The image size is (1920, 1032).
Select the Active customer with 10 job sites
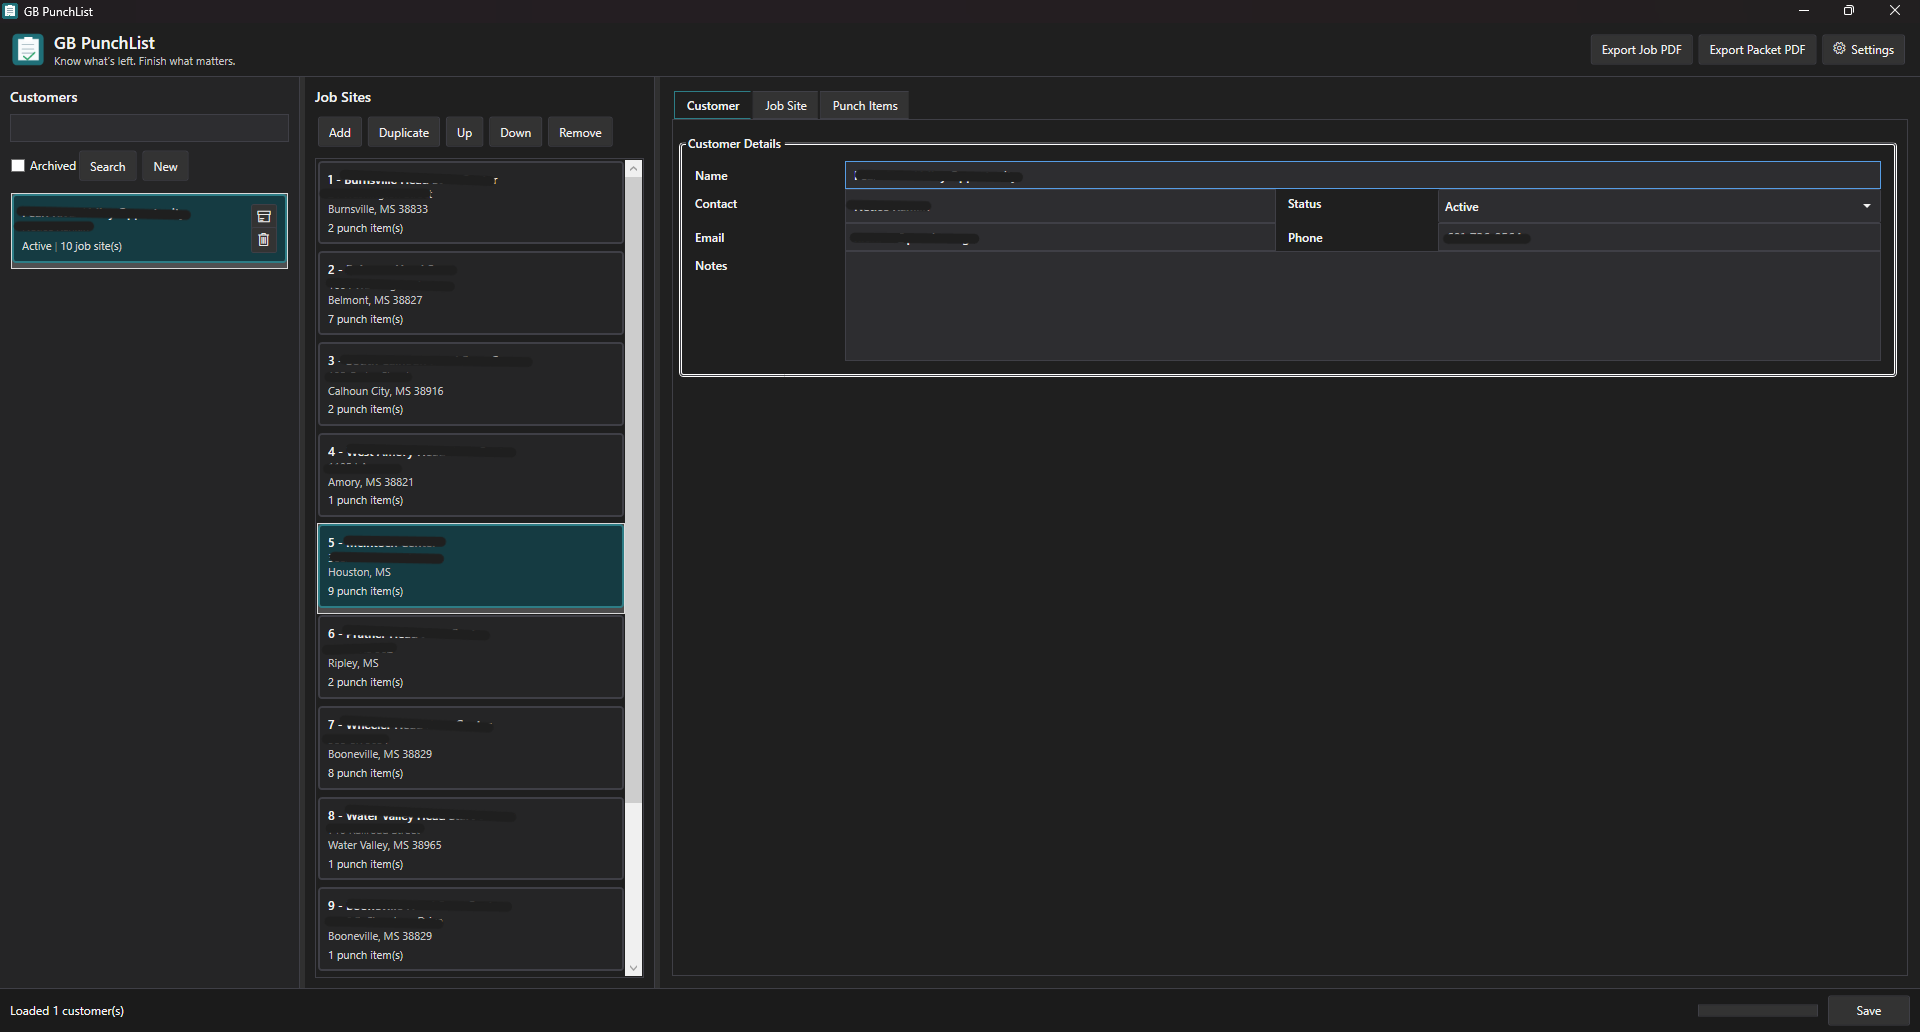click(x=149, y=231)
